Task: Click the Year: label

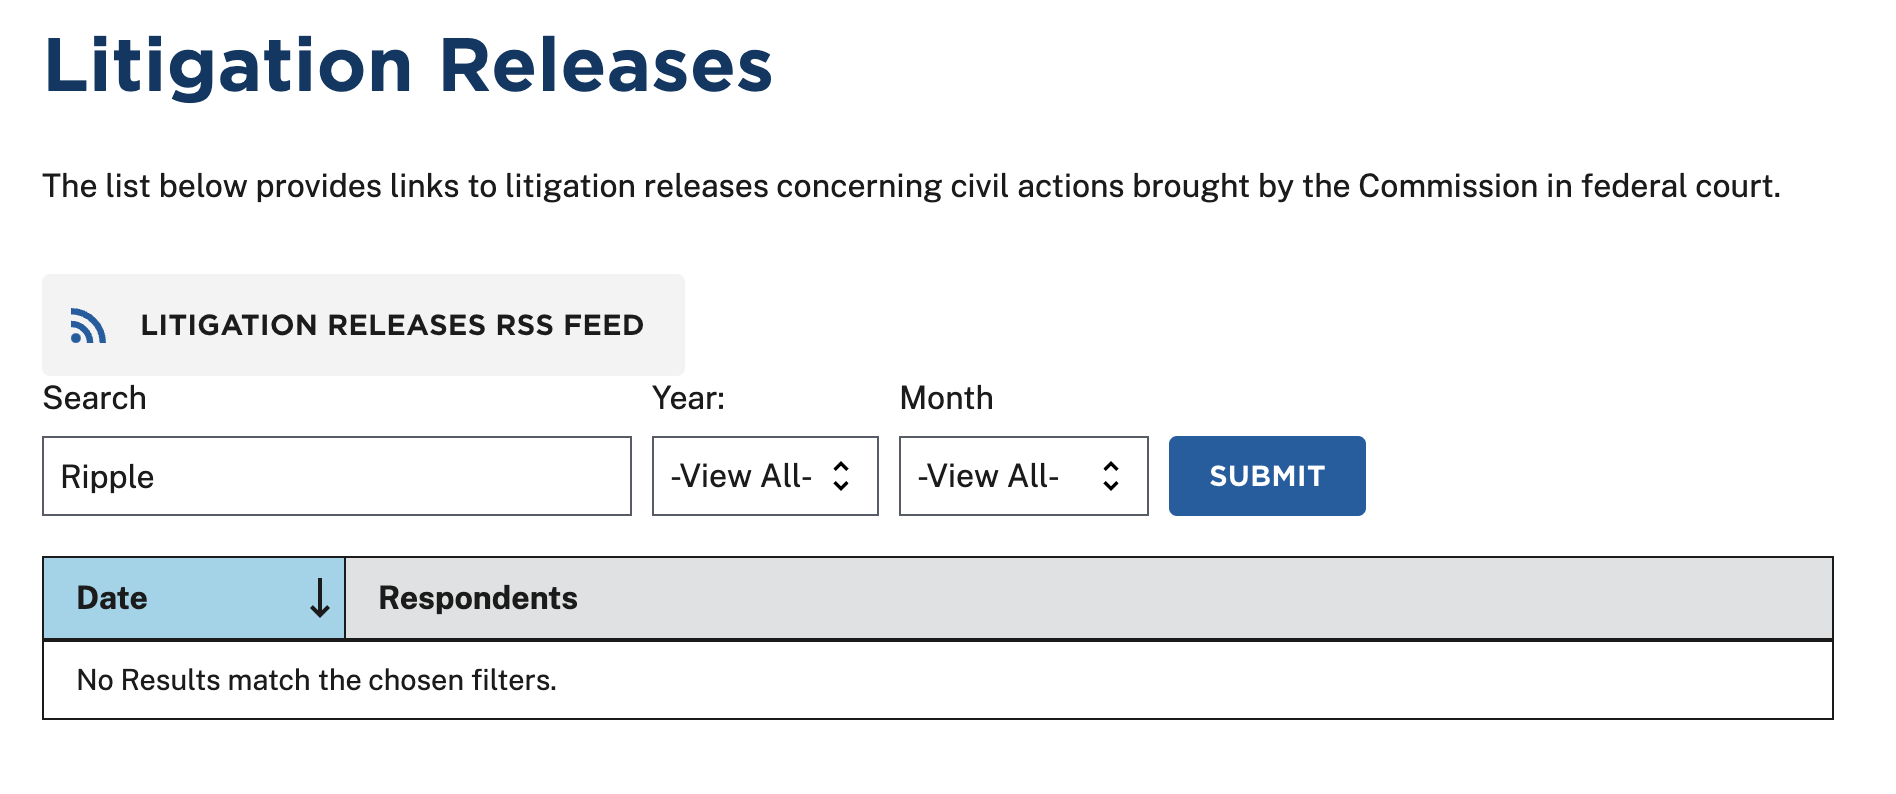Action: coord(689,398)
